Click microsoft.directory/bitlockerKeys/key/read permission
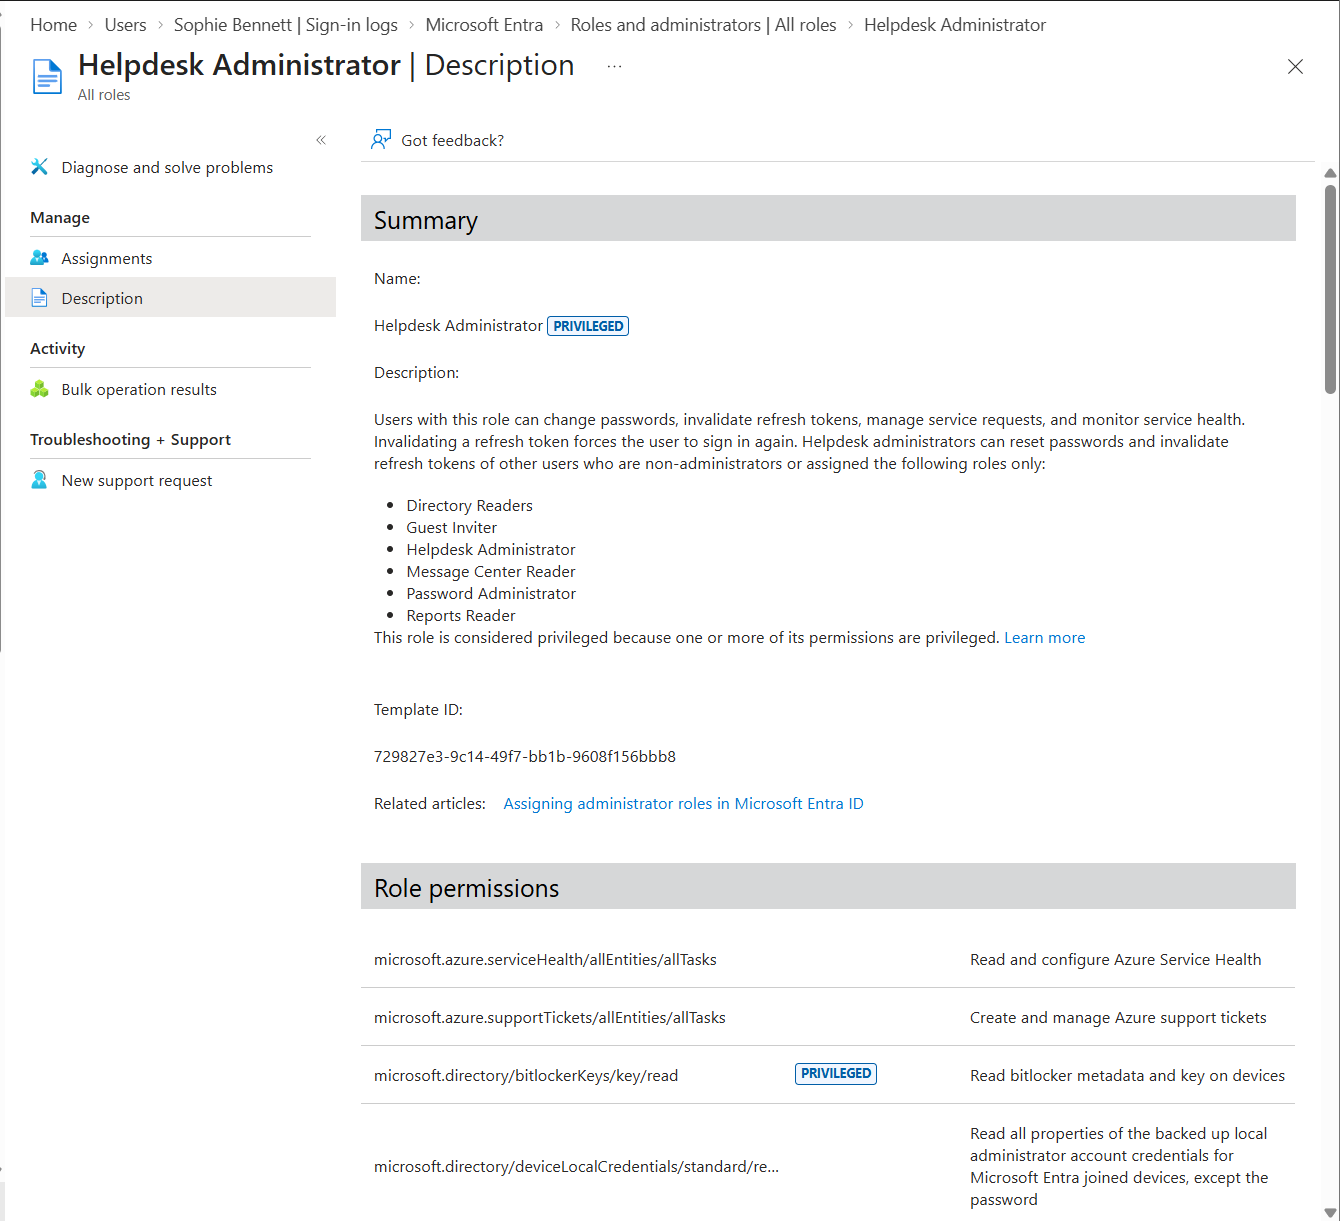Image resolution: width=1340 pixels, height=1221 pixels. [x=526, y=1075]
